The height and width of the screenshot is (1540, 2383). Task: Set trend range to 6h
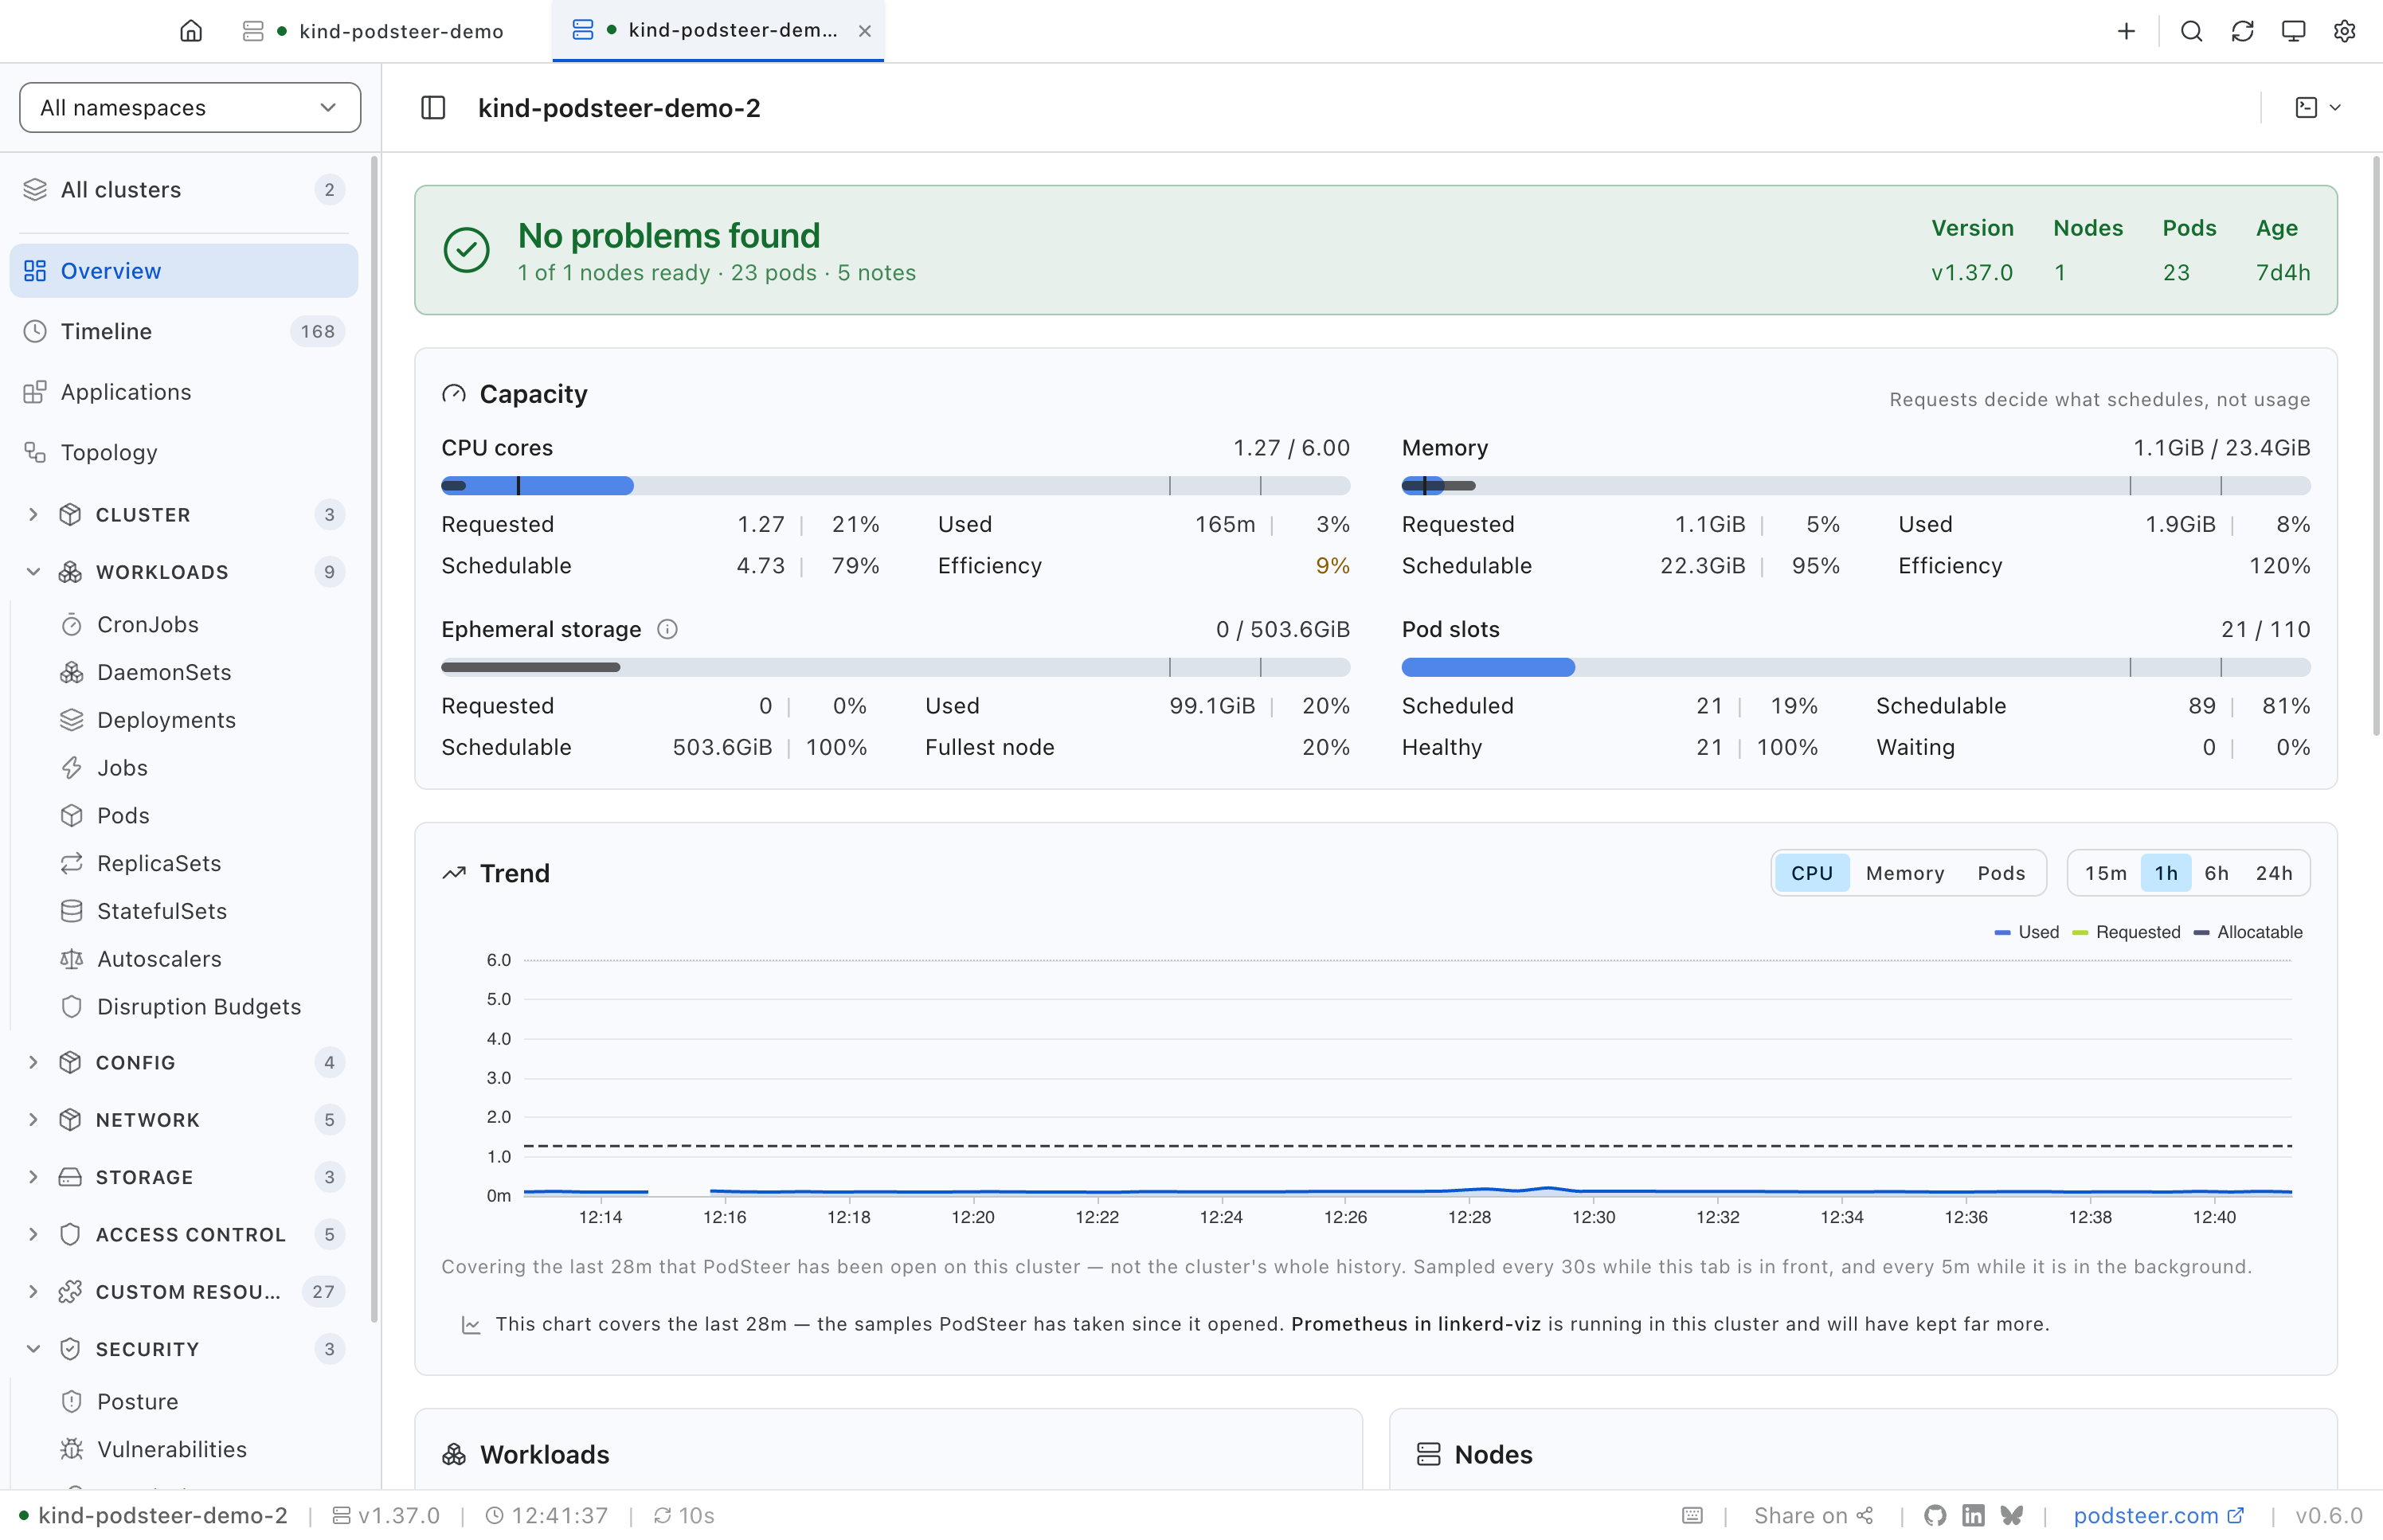2216,873
